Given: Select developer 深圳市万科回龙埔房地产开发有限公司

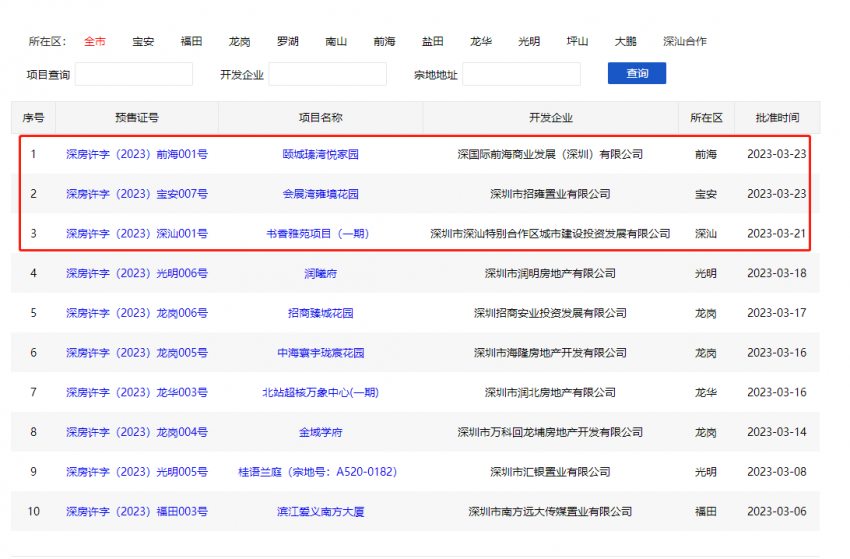Looking at the screenshot, I should pos(550,432).
